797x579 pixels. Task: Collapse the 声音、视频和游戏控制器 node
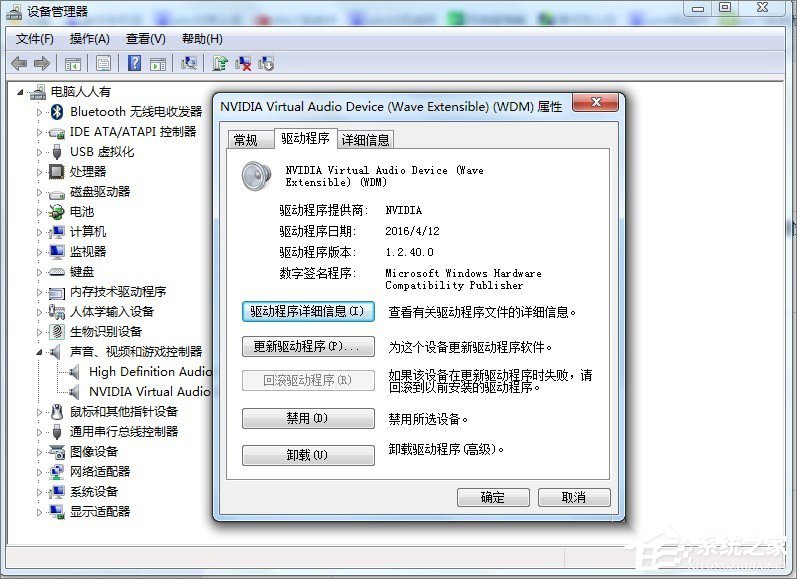[x=40, y=352]
